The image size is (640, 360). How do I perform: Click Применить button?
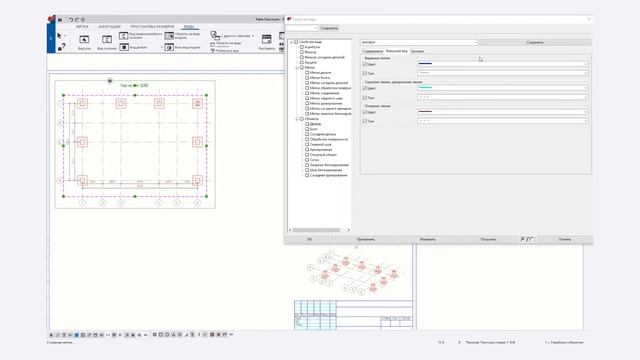(x=365, y=239)
